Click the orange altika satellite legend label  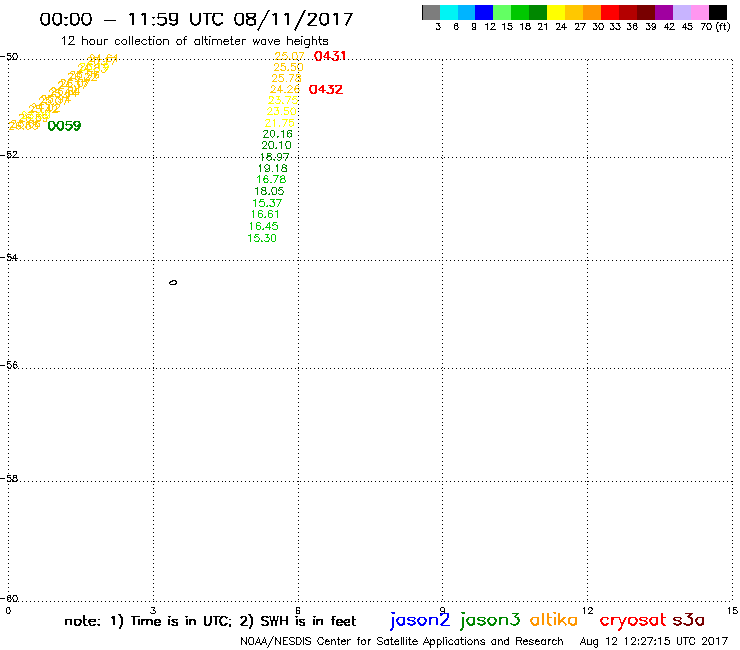[x=554, y=620]
